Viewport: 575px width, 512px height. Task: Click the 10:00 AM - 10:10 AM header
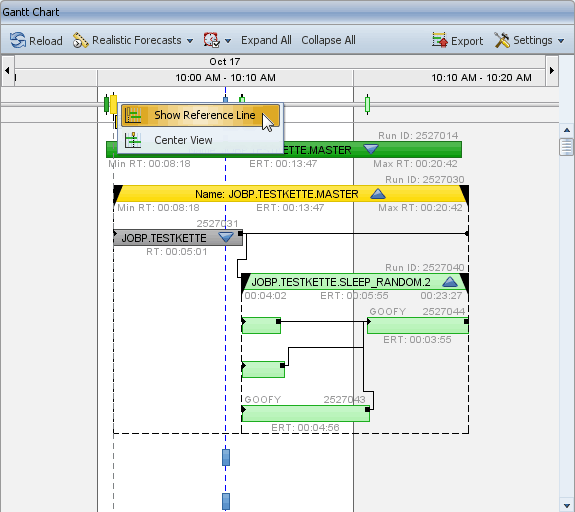[x=226, y=78]
